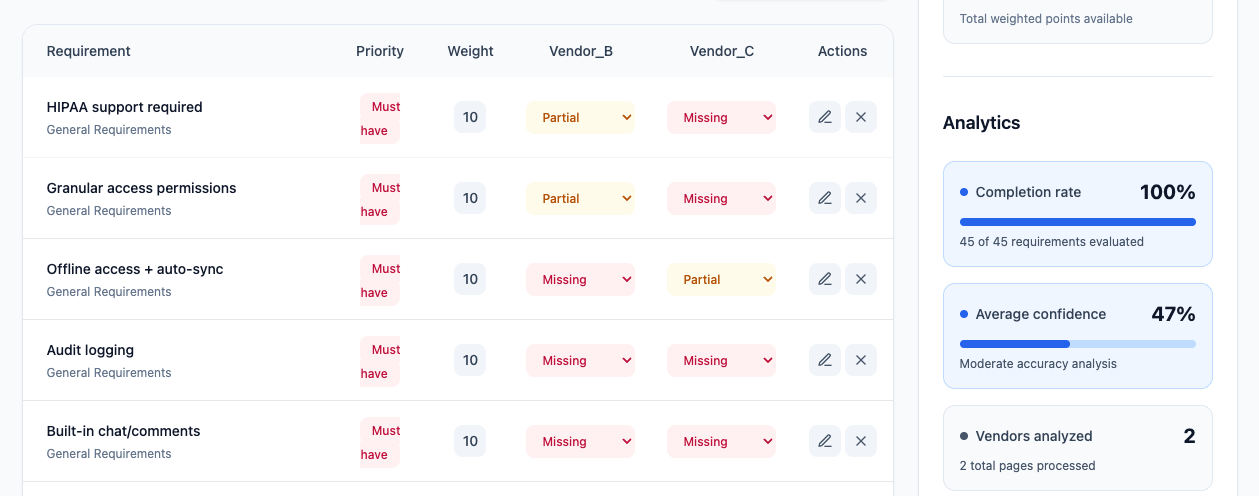This screenshot has height=496, width=1259.
Task: Select the Average confidence analytics card
Action: click(1078, 336)
